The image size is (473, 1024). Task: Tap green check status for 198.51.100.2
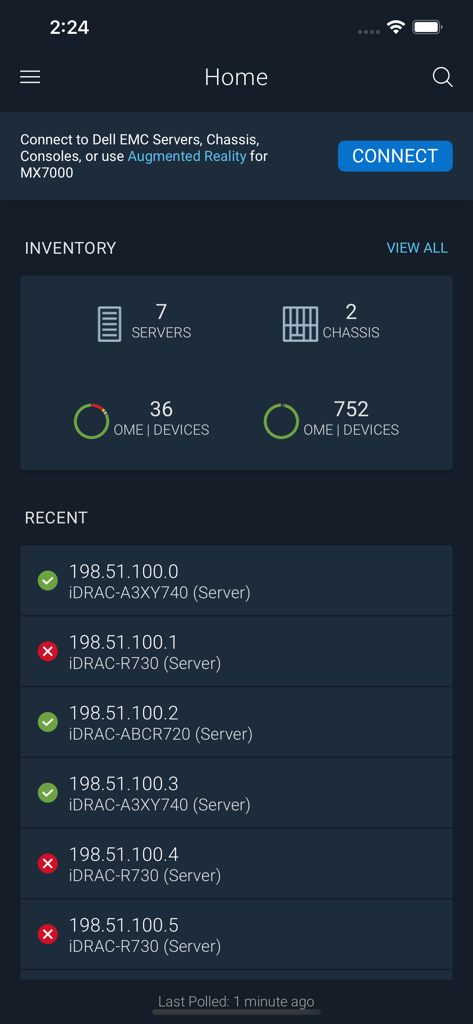[x=48, y=722]
